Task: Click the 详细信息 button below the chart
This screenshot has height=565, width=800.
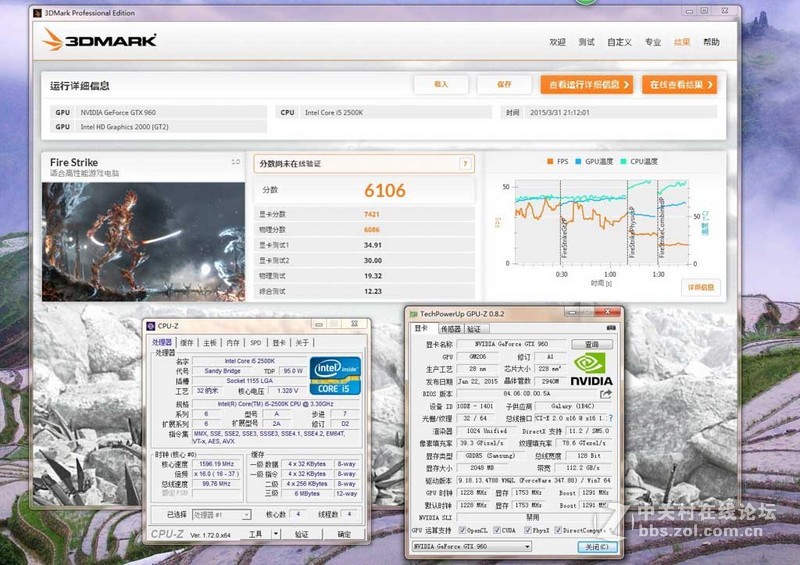Action: click(x=701, y=287)
